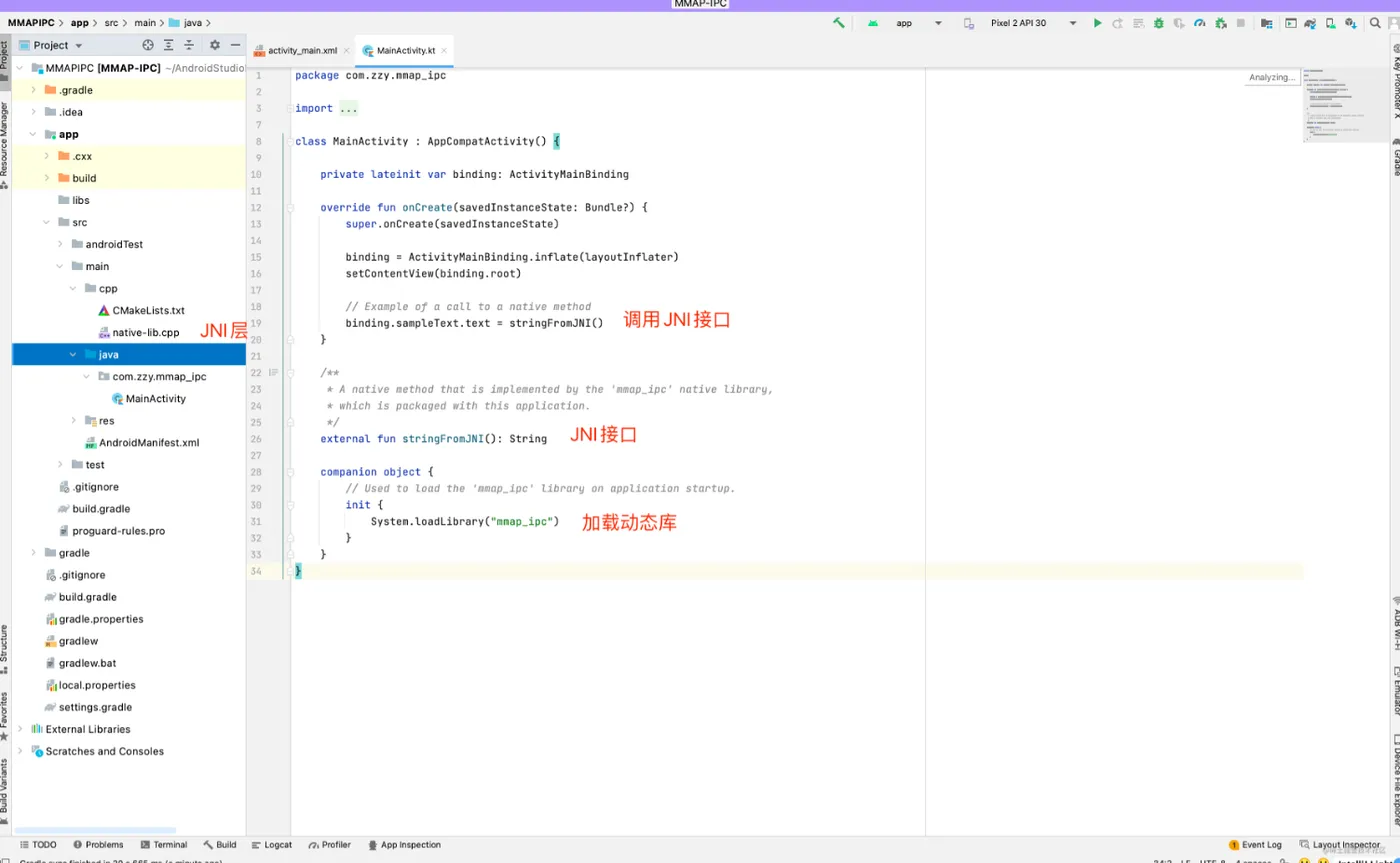Select proguard-rules.pro file
The width and height of the screenshot is (1400, 863).
[x=111, y=530]
